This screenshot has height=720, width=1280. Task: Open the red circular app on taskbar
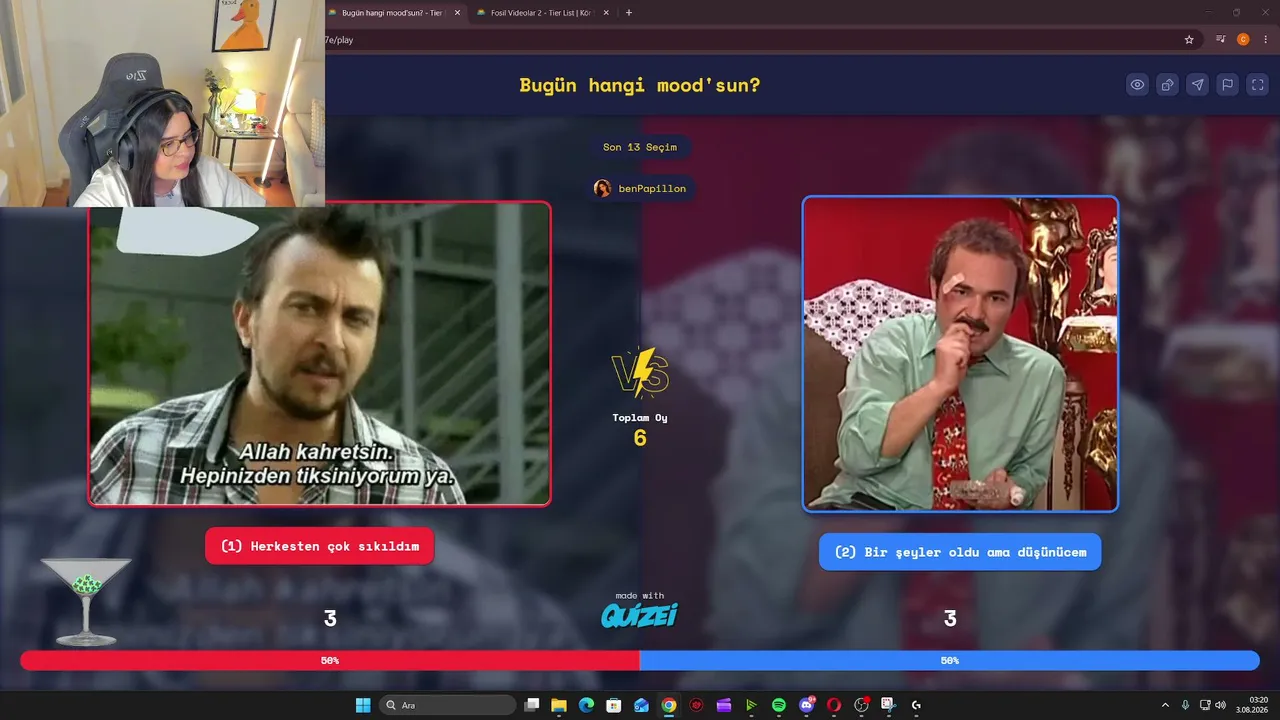pyautogui.click(x=696, y=705)
